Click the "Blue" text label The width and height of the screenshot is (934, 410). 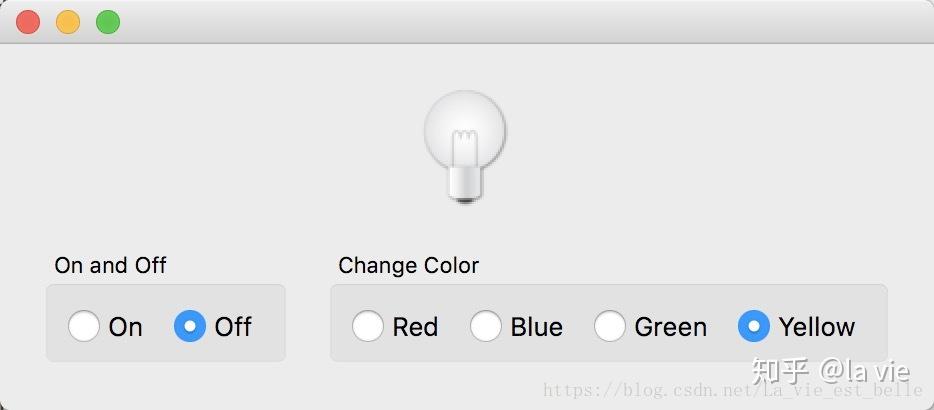click(x=537, y=327)
